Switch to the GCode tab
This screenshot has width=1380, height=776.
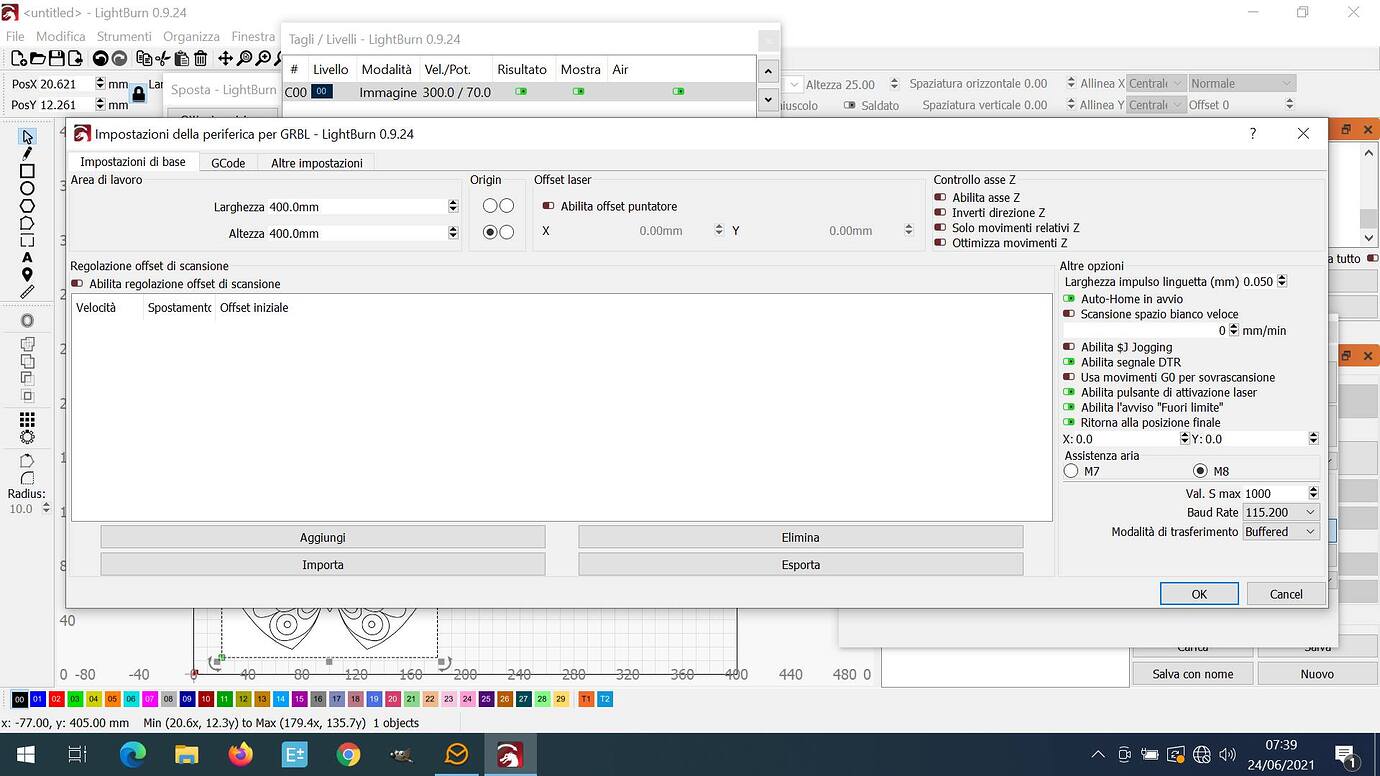[x=228, y=162]
